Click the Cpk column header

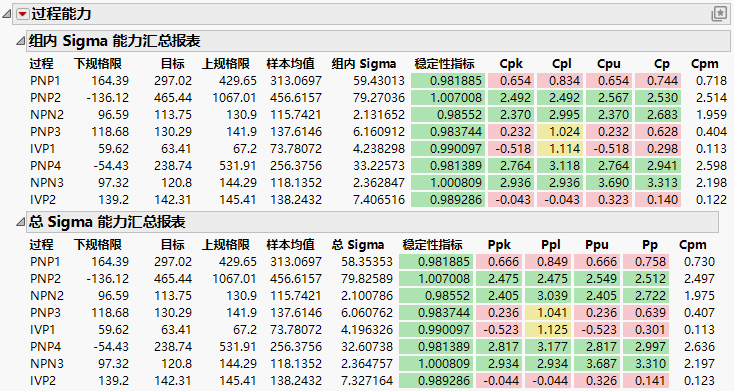click(511, 64)
